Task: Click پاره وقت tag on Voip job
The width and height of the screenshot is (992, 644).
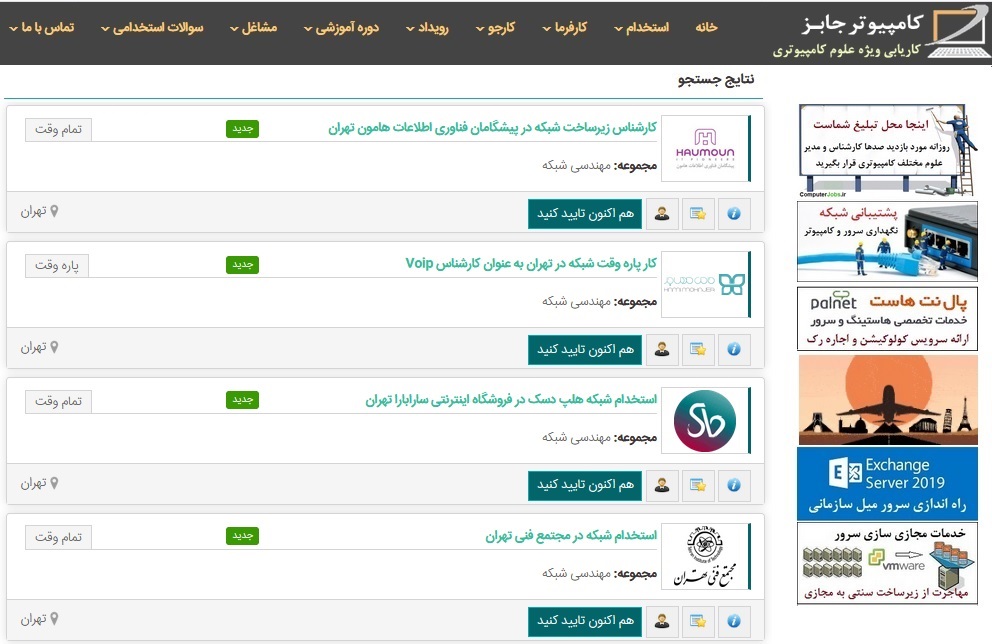Action: [57, 266]
